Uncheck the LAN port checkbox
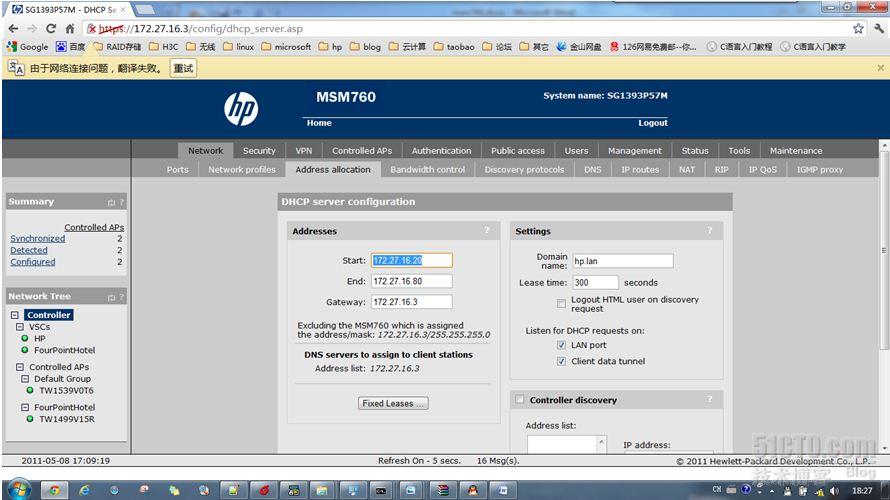 [x=561, y=345]
